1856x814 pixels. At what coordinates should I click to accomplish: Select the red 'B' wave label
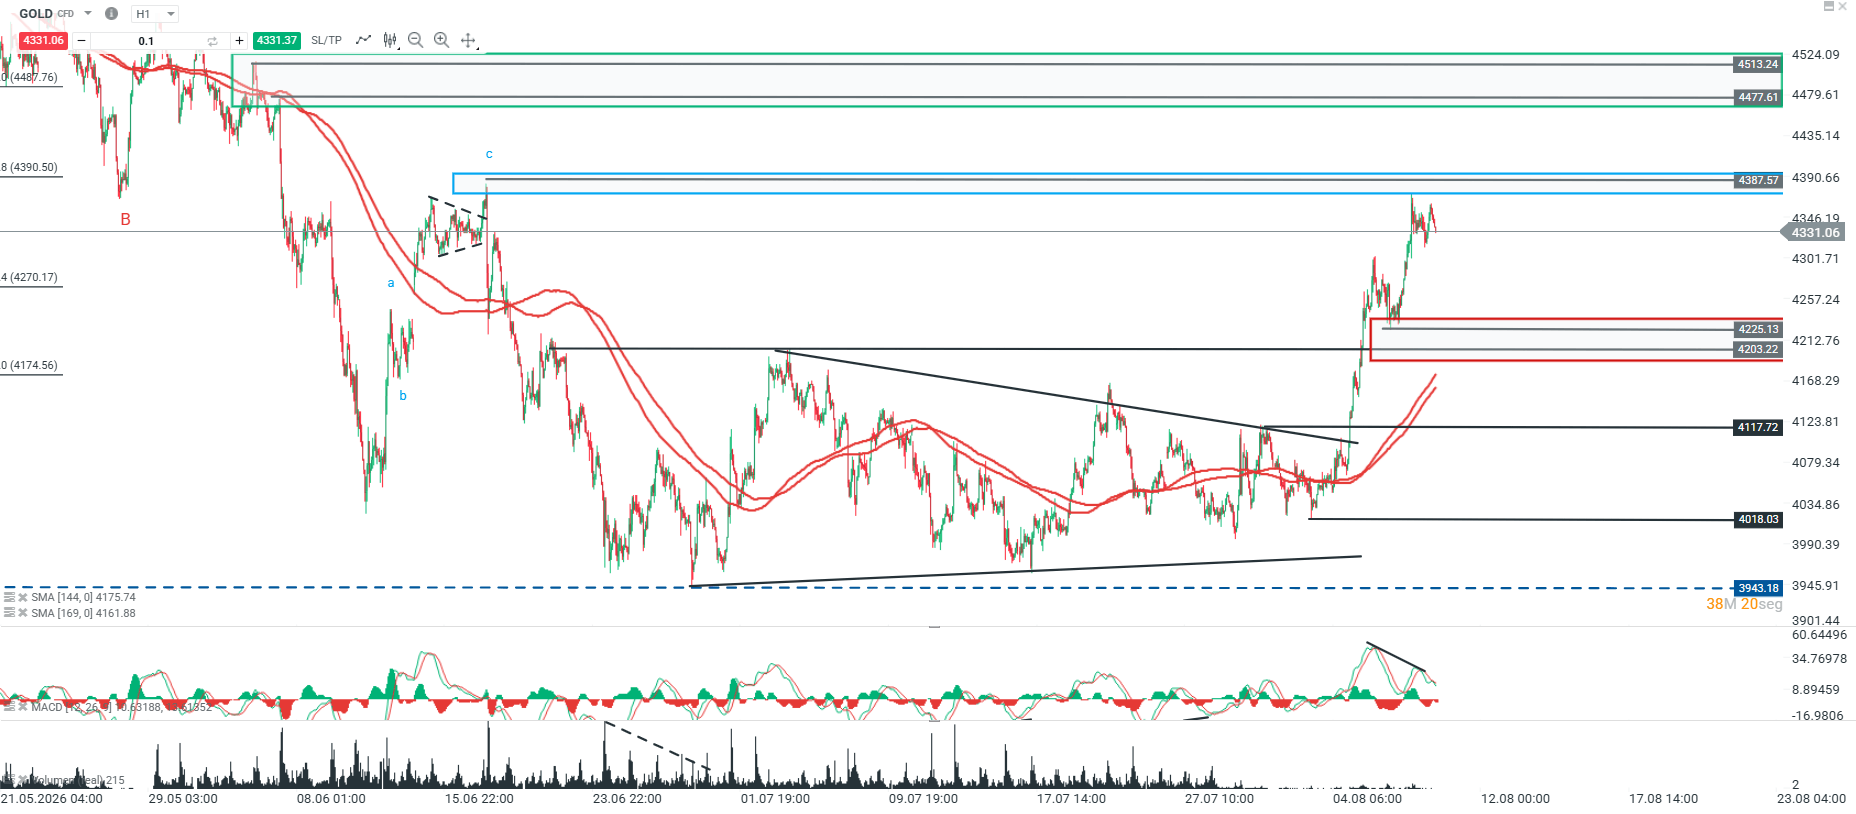pos(125,219)
